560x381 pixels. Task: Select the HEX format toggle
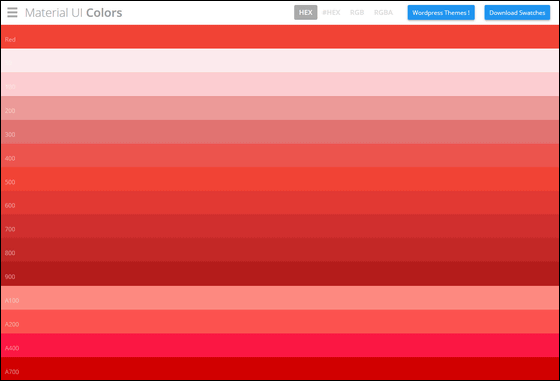305,12
